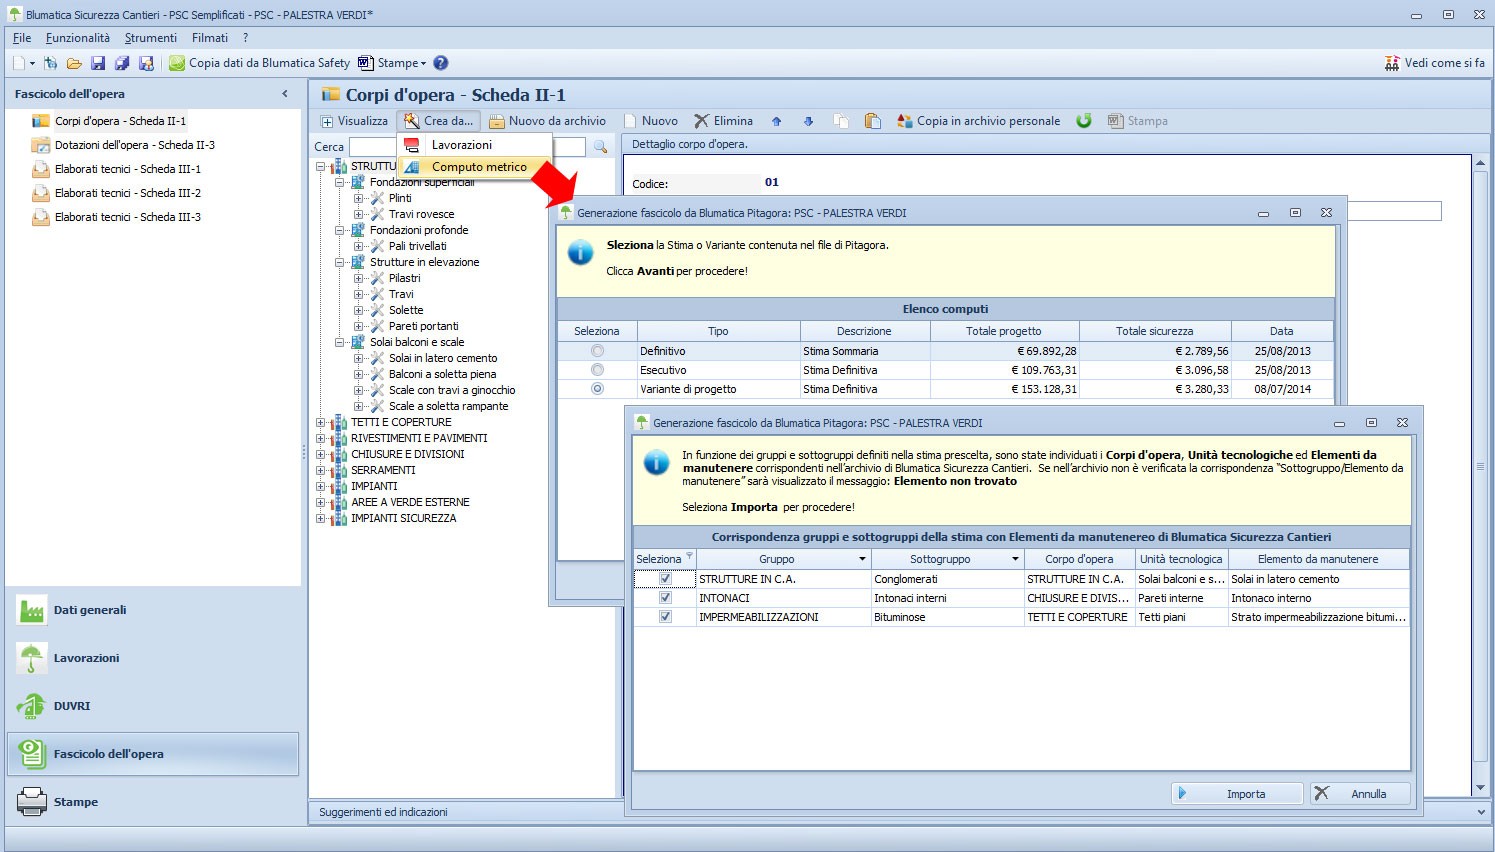Click the search magnifier next to Cerca
Viewport: 1495px width, 852px height.
tap(600, 147)
